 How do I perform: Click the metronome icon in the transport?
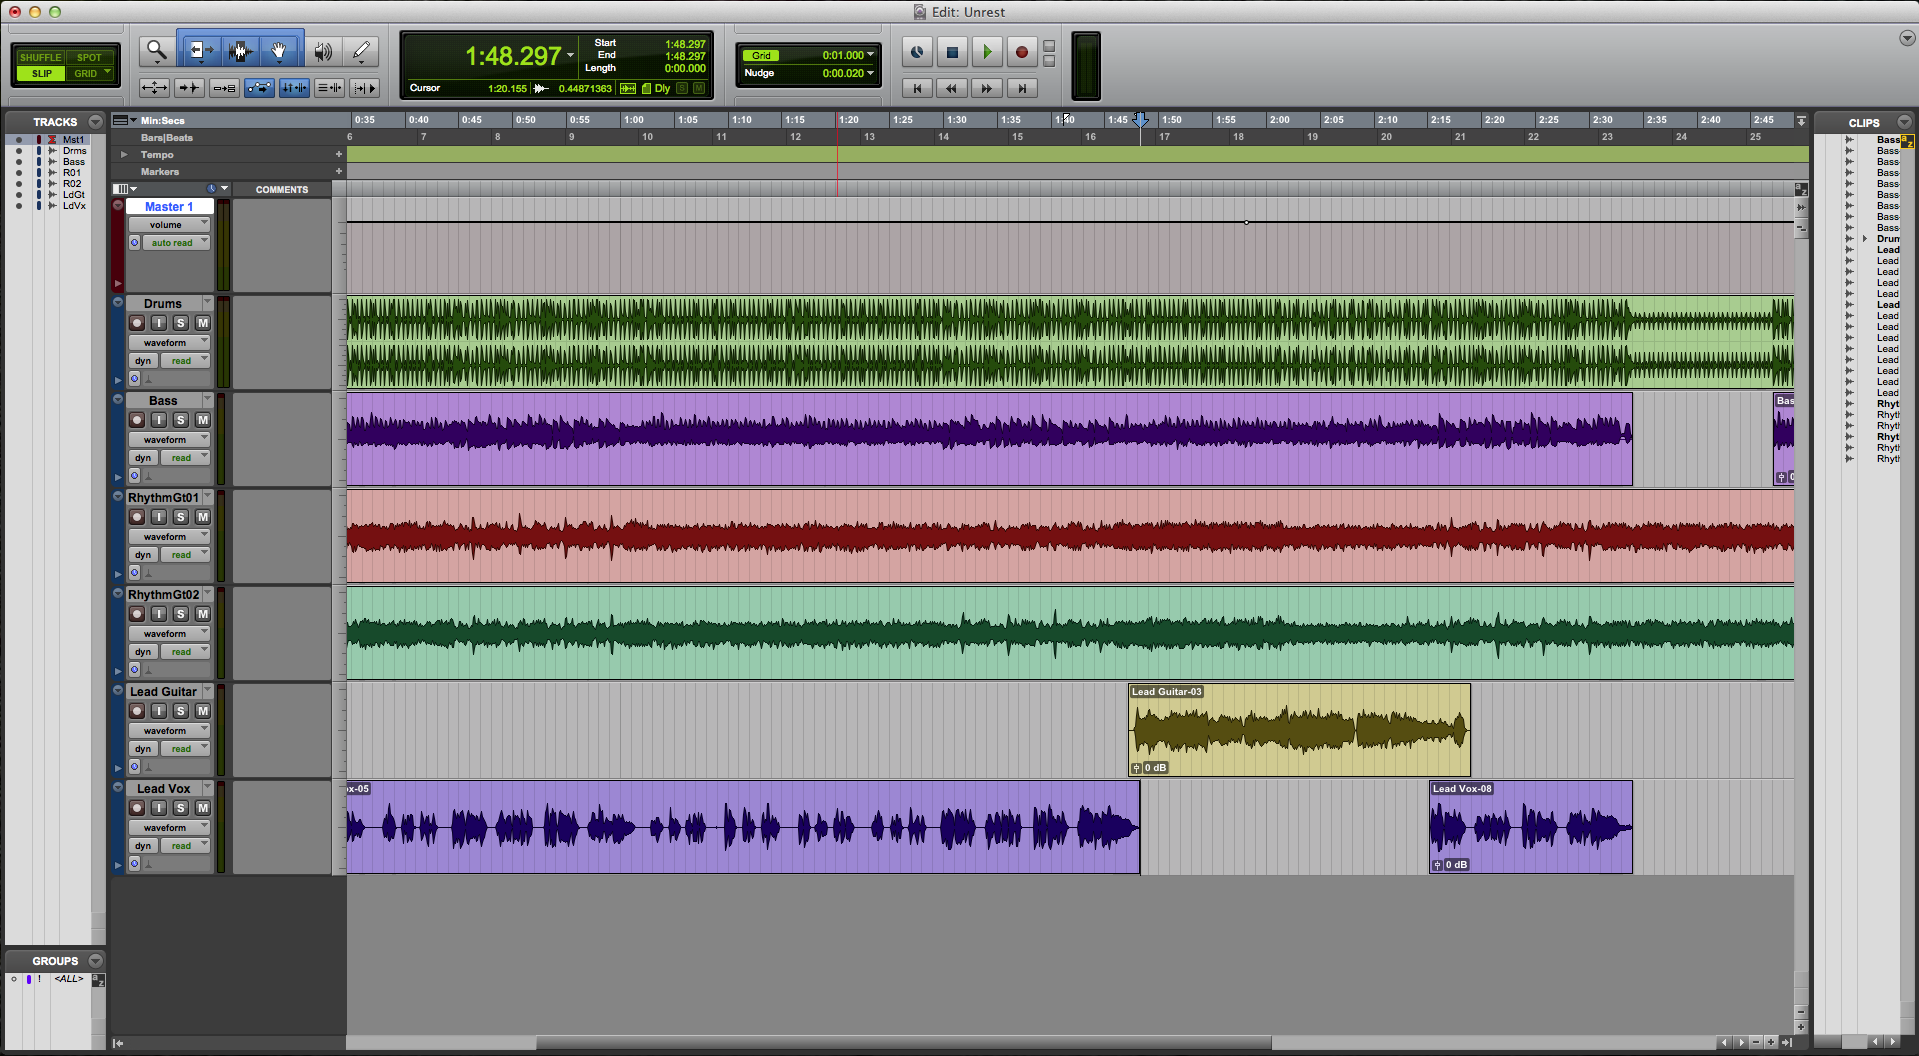click(917, 52)
